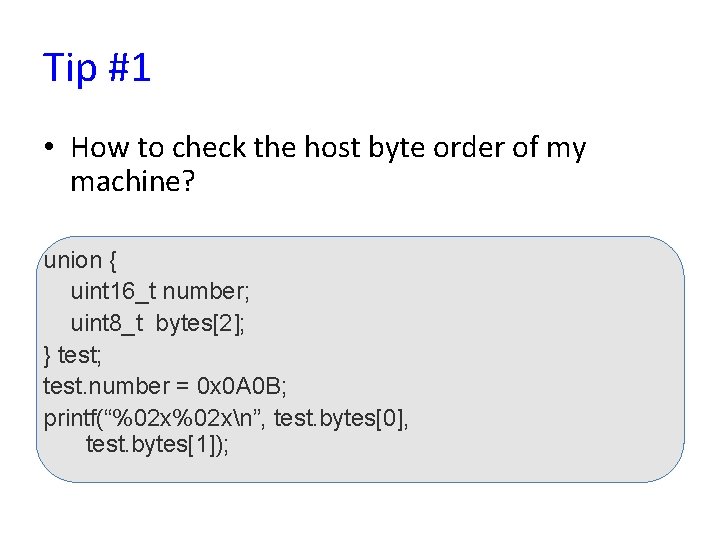Click the "union {" code line
Screen dimensions: 720x540
(81, 261)
